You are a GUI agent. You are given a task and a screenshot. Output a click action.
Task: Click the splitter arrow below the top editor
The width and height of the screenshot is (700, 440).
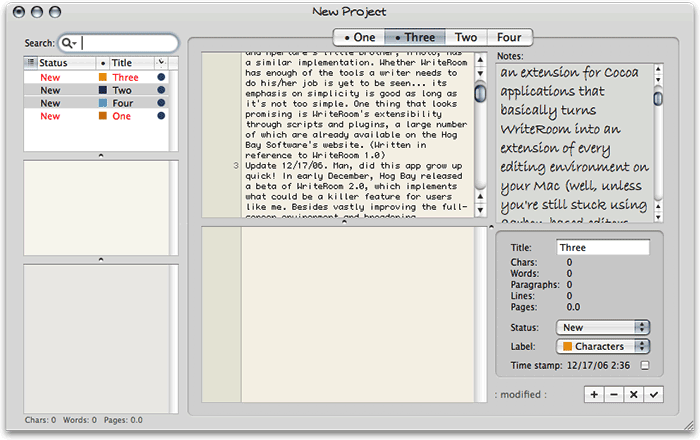click(x=344, y=222)
